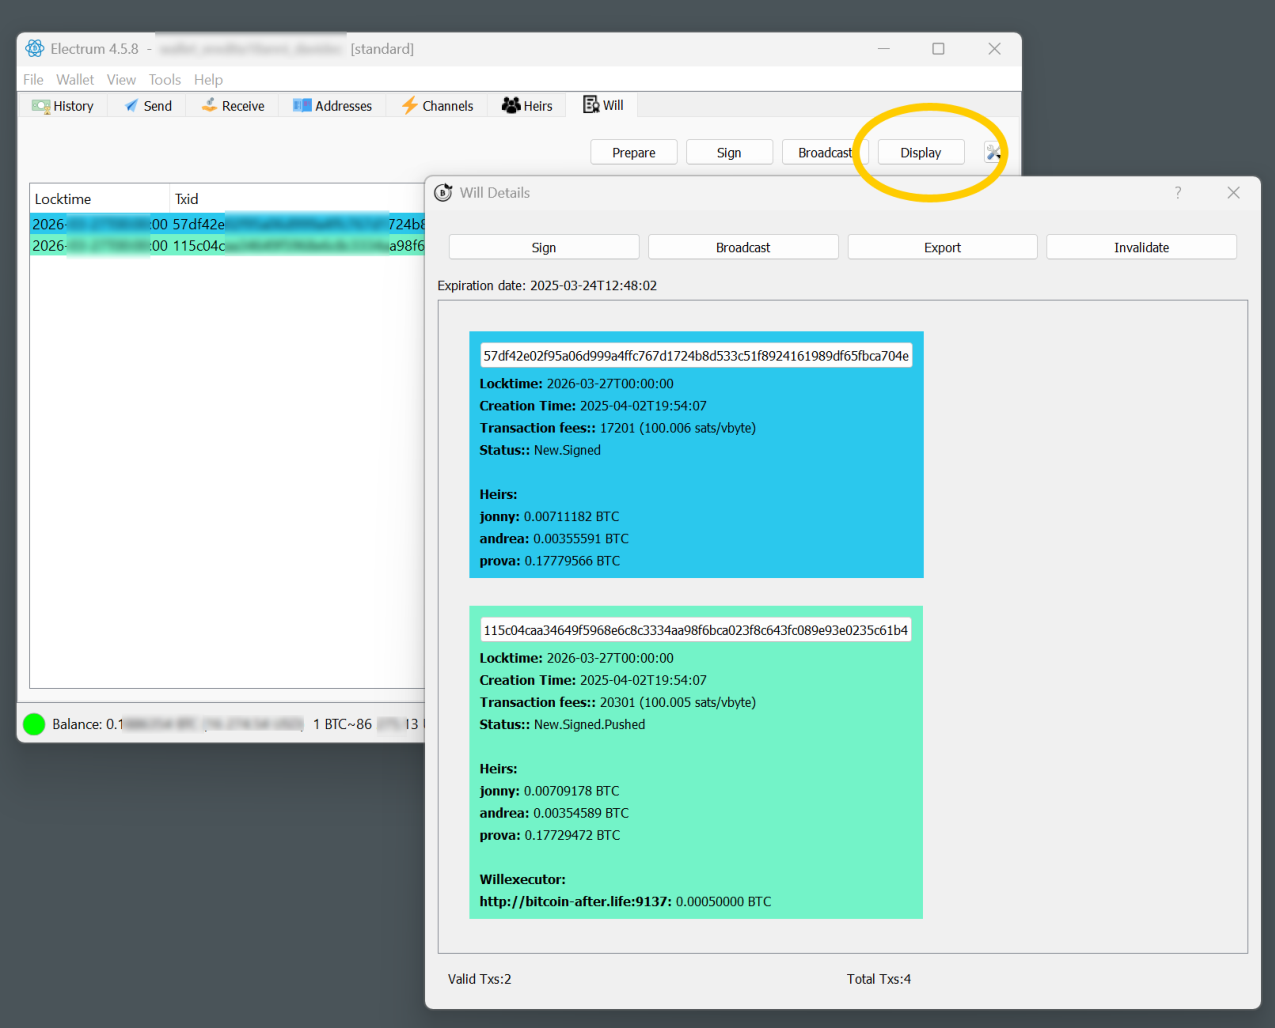Screen dimensions: 1275x1028
Task: Select the Will tab
Action: coord(603,104)
